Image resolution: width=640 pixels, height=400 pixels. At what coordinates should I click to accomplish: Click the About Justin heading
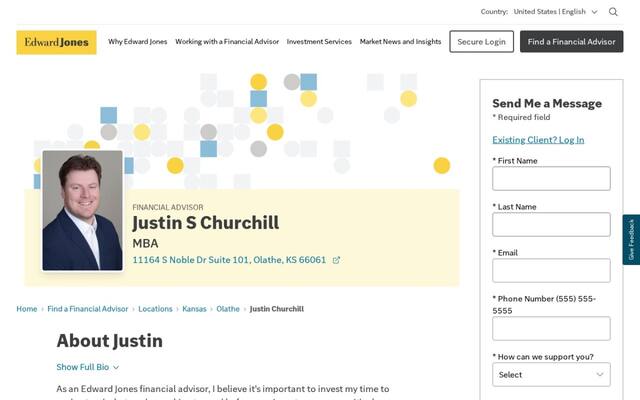coord(109,341)
